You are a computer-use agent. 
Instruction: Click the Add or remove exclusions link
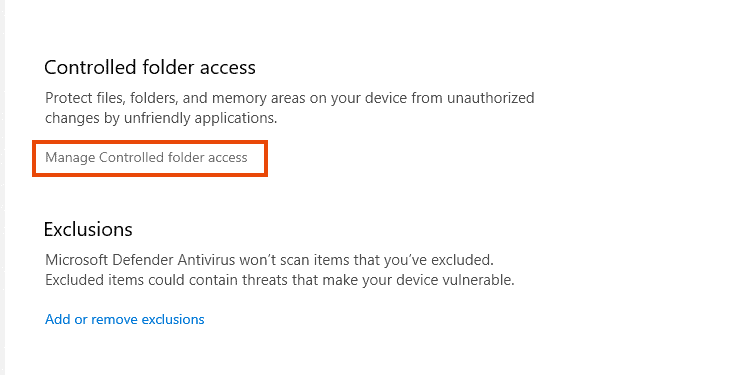pyautogui.click(x=125, y=319)
